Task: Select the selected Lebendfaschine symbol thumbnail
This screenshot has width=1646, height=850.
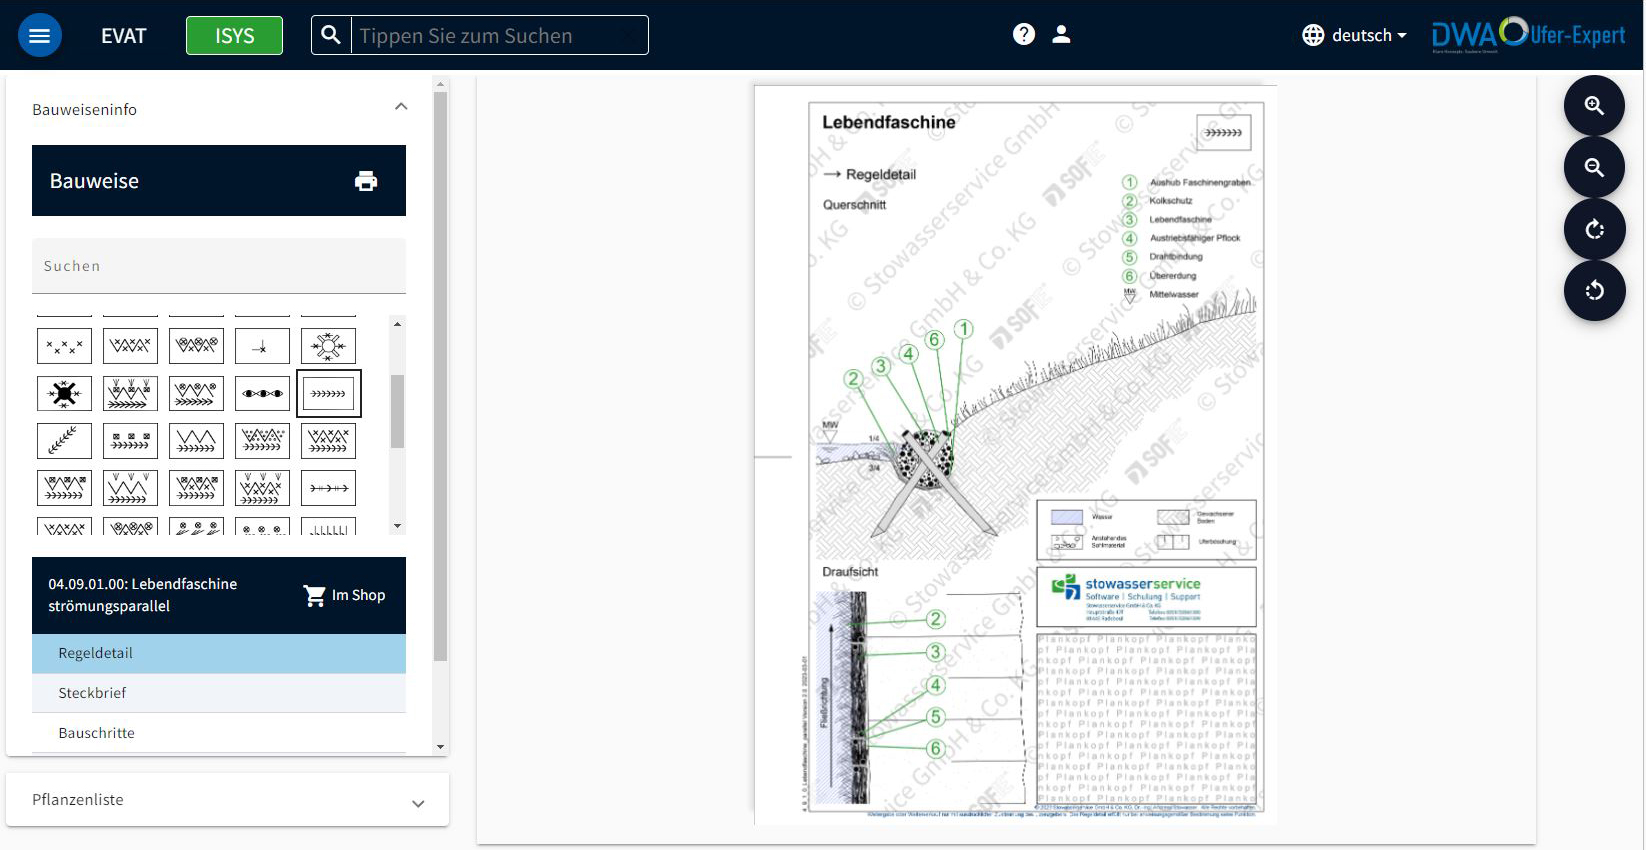Action: point(328,394)
